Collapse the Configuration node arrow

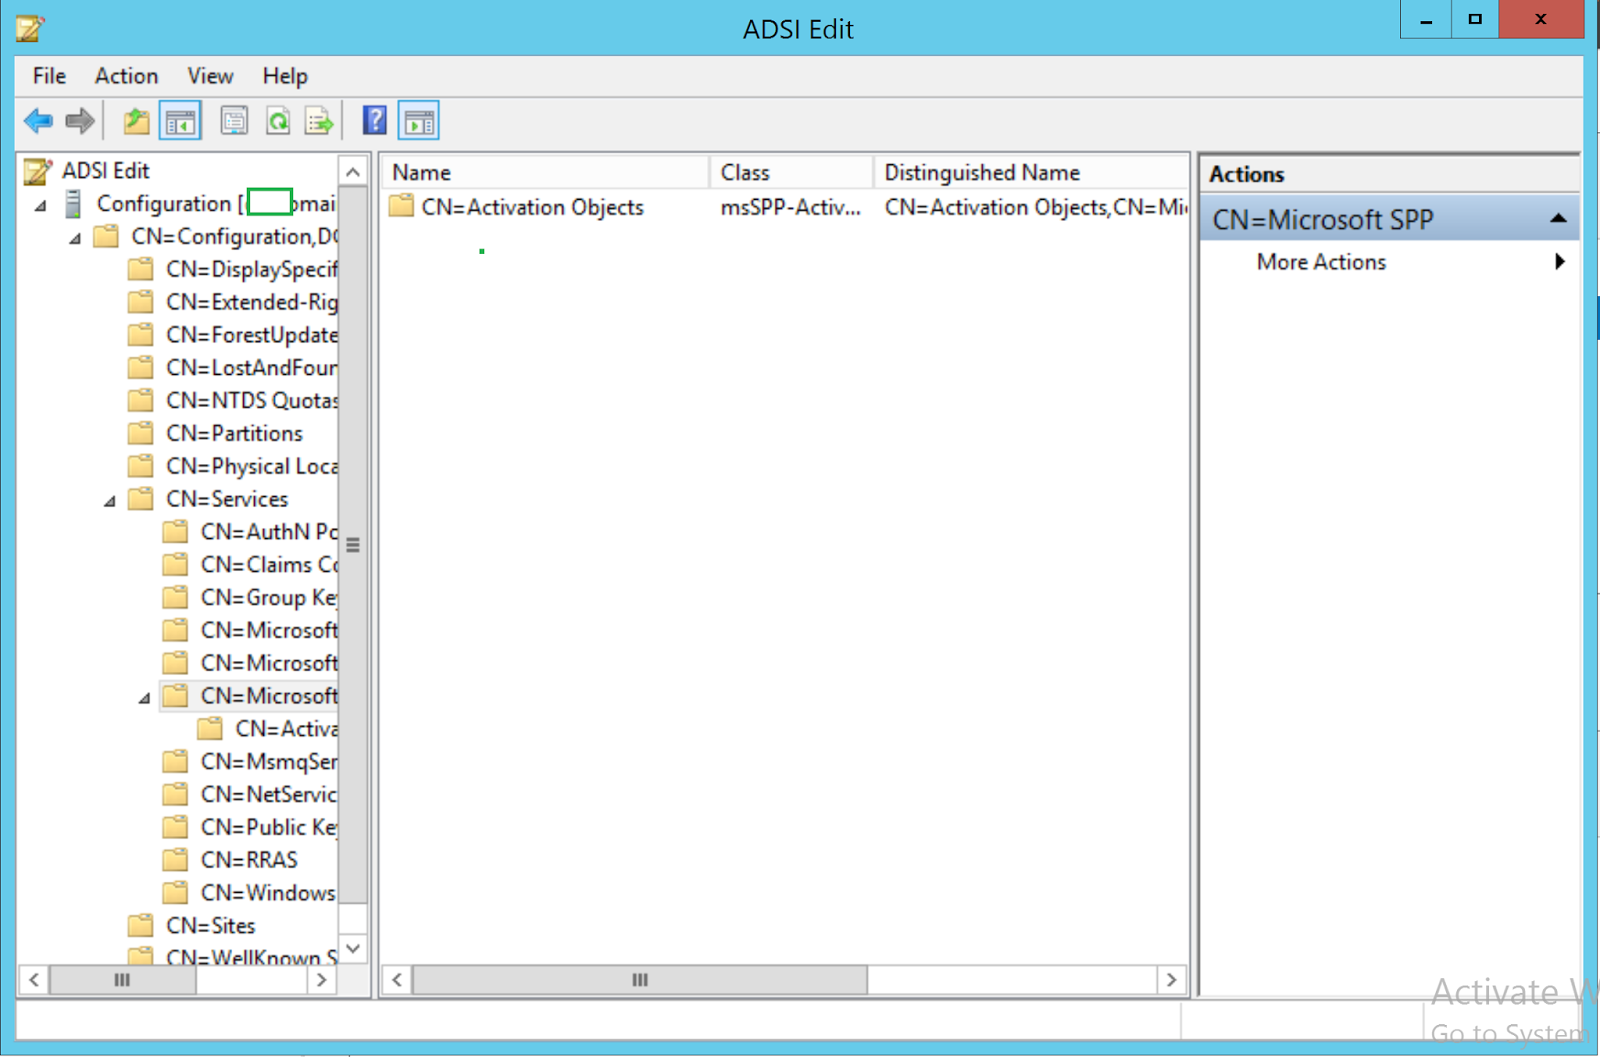[40, 204]
